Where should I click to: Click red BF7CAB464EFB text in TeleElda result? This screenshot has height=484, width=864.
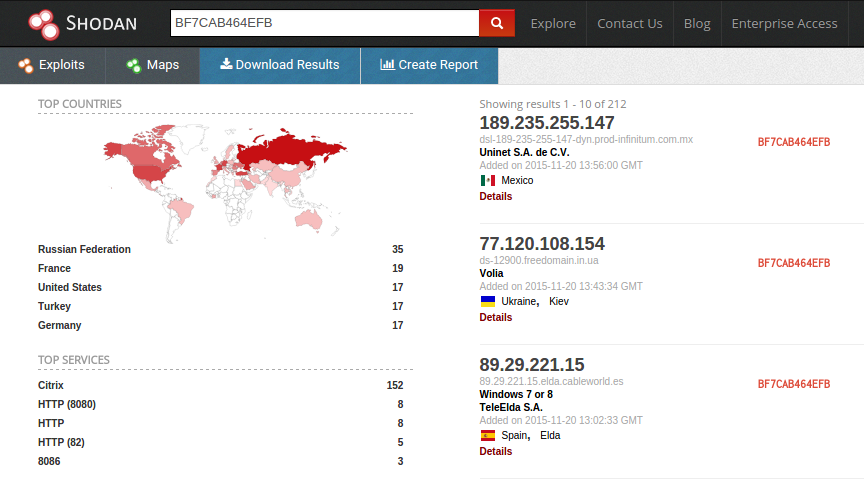(793, 384)
